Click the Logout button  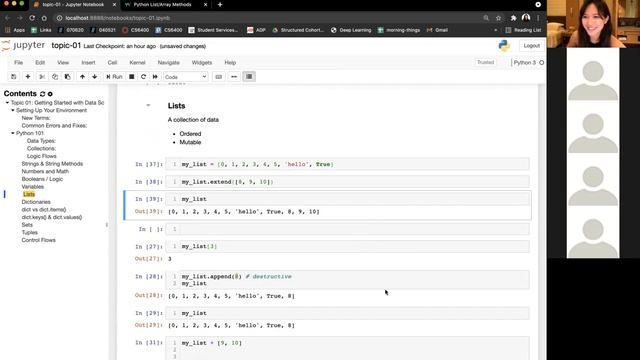click(531, 46)
